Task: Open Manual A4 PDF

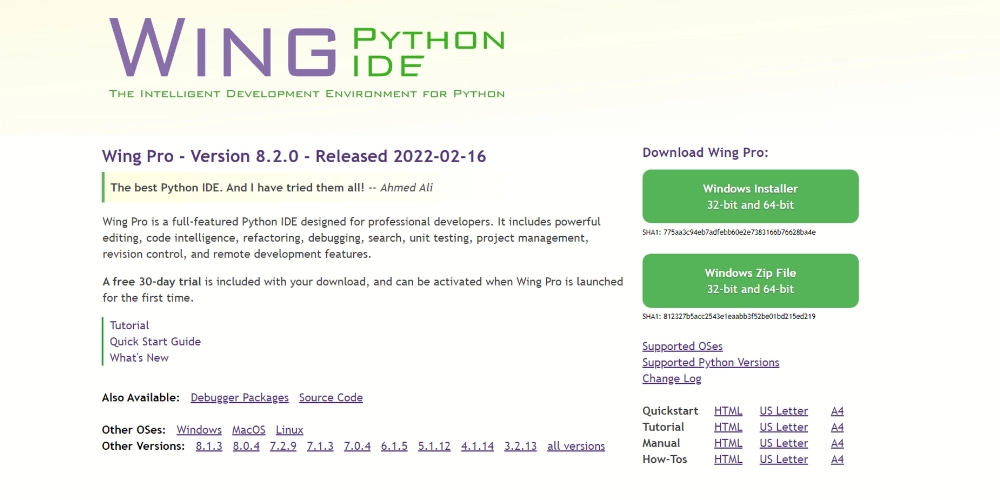Action: pos(837,443)
